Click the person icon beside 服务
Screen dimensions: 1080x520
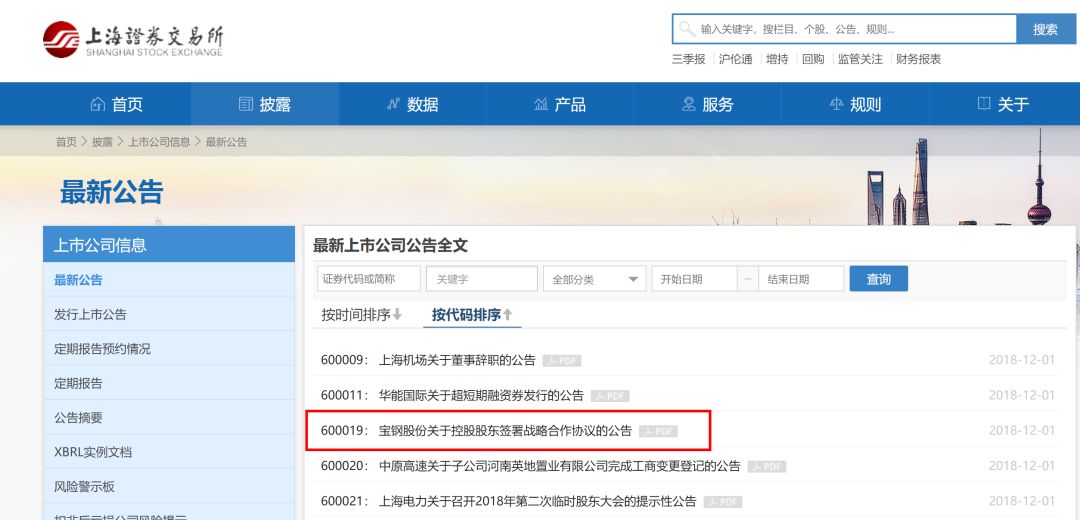click(x=689, y=104)
